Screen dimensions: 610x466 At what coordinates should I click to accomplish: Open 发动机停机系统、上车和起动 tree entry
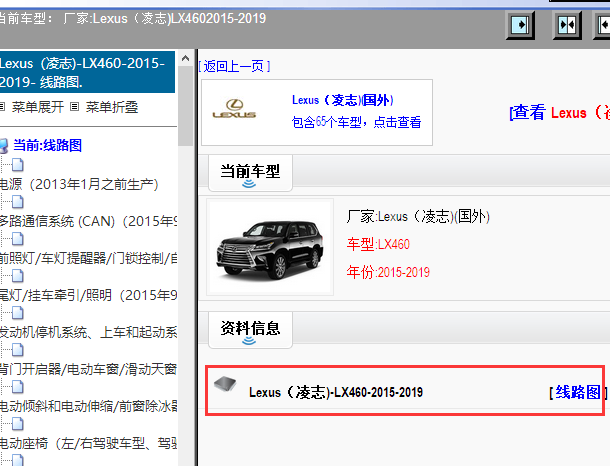pos(88,332)
